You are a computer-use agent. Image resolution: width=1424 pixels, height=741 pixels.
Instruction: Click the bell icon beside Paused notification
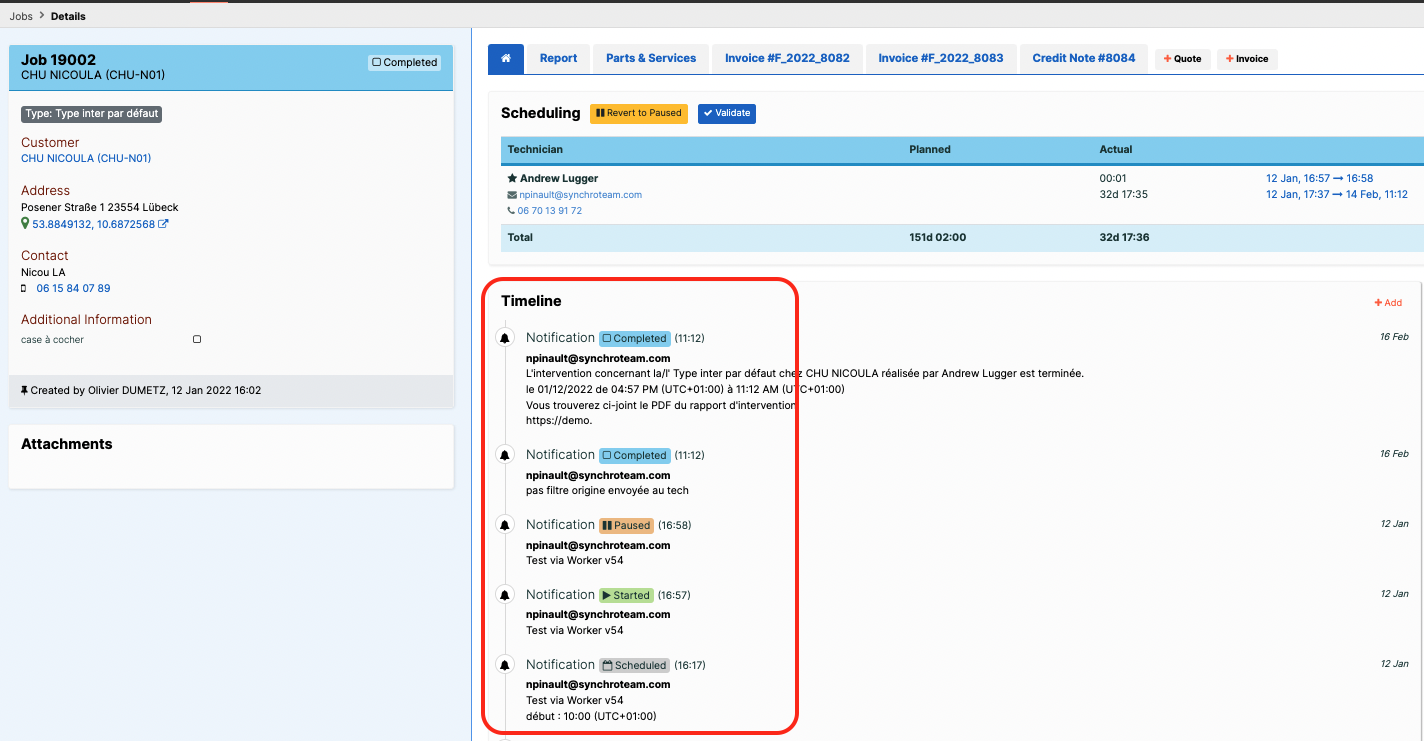[505, 525]
